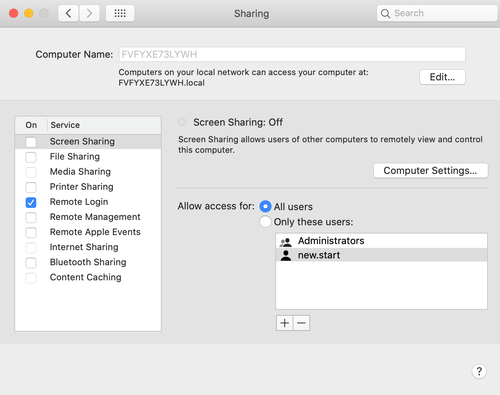This screenshot has height=395, width=500.
Task: Click the yellow minimize window button
Action: (29, 13)
